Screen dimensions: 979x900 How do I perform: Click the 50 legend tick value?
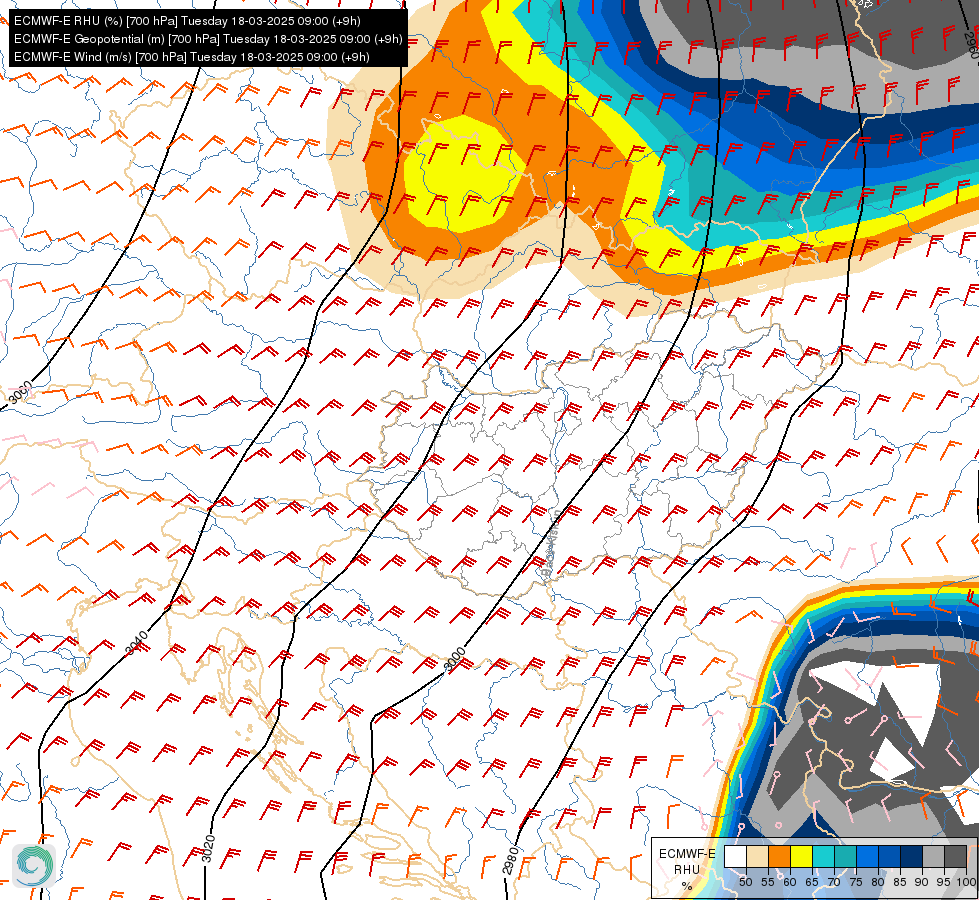(745, 882)
